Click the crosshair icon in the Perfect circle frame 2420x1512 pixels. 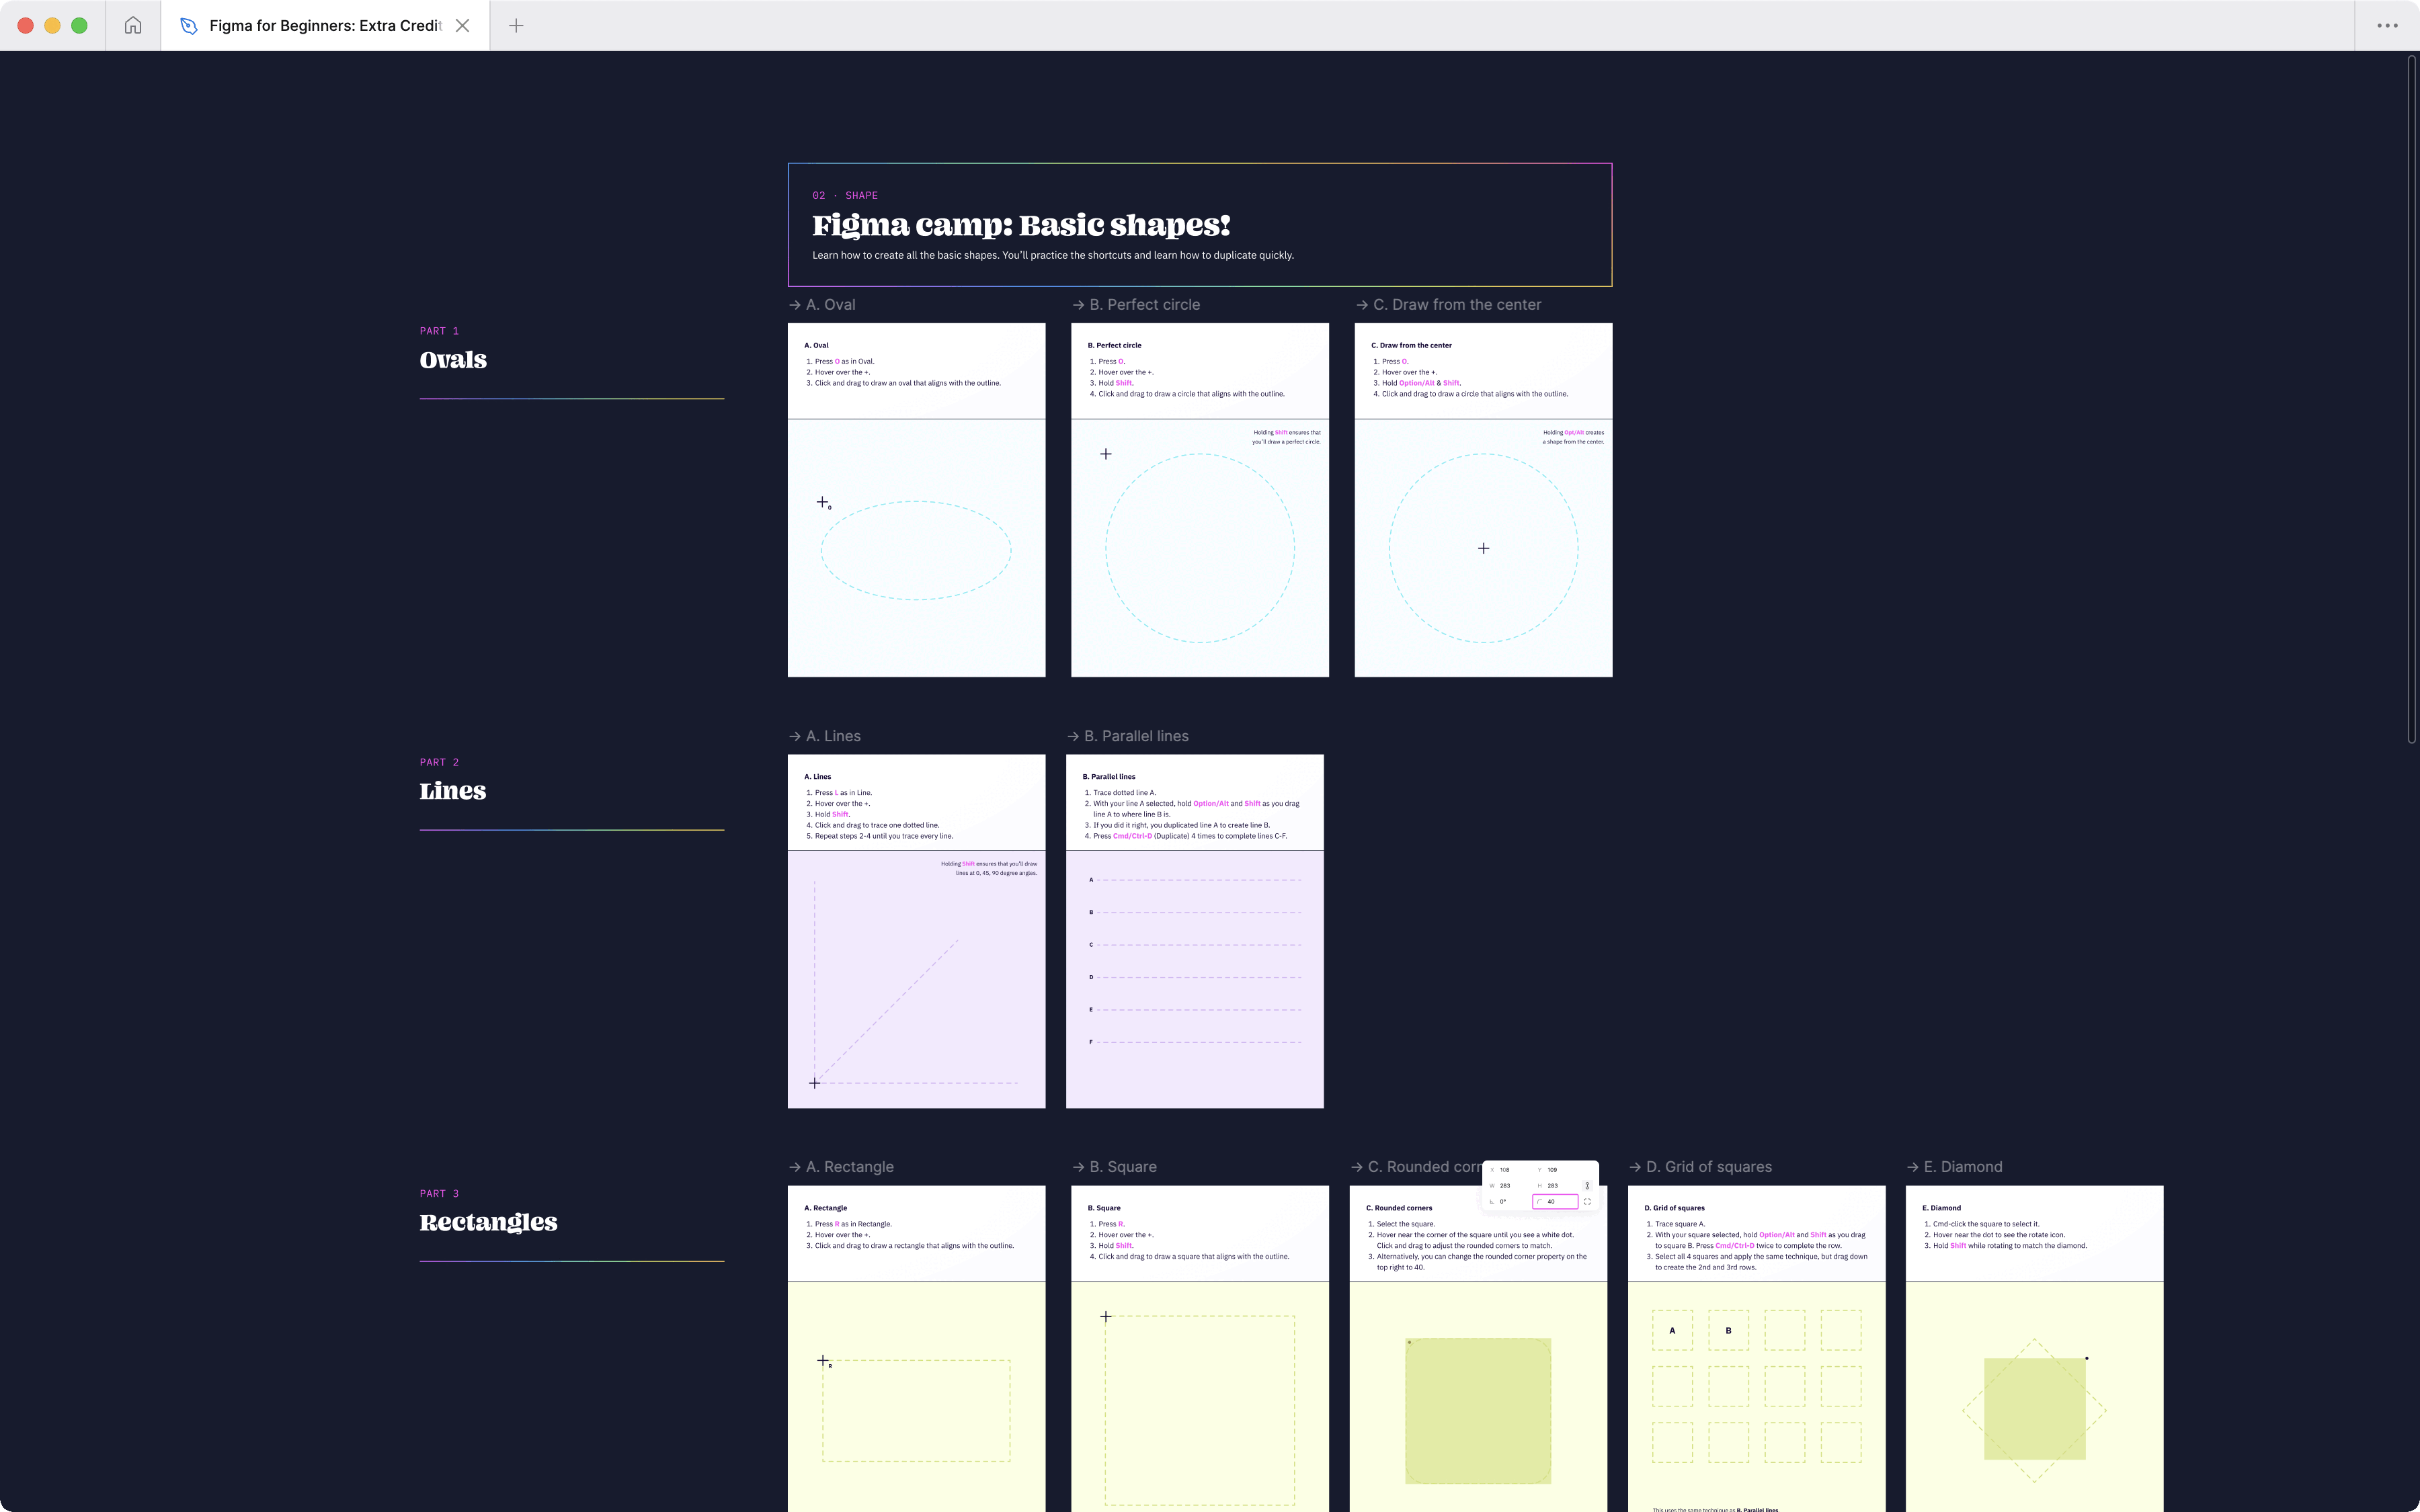(1106, 454)
